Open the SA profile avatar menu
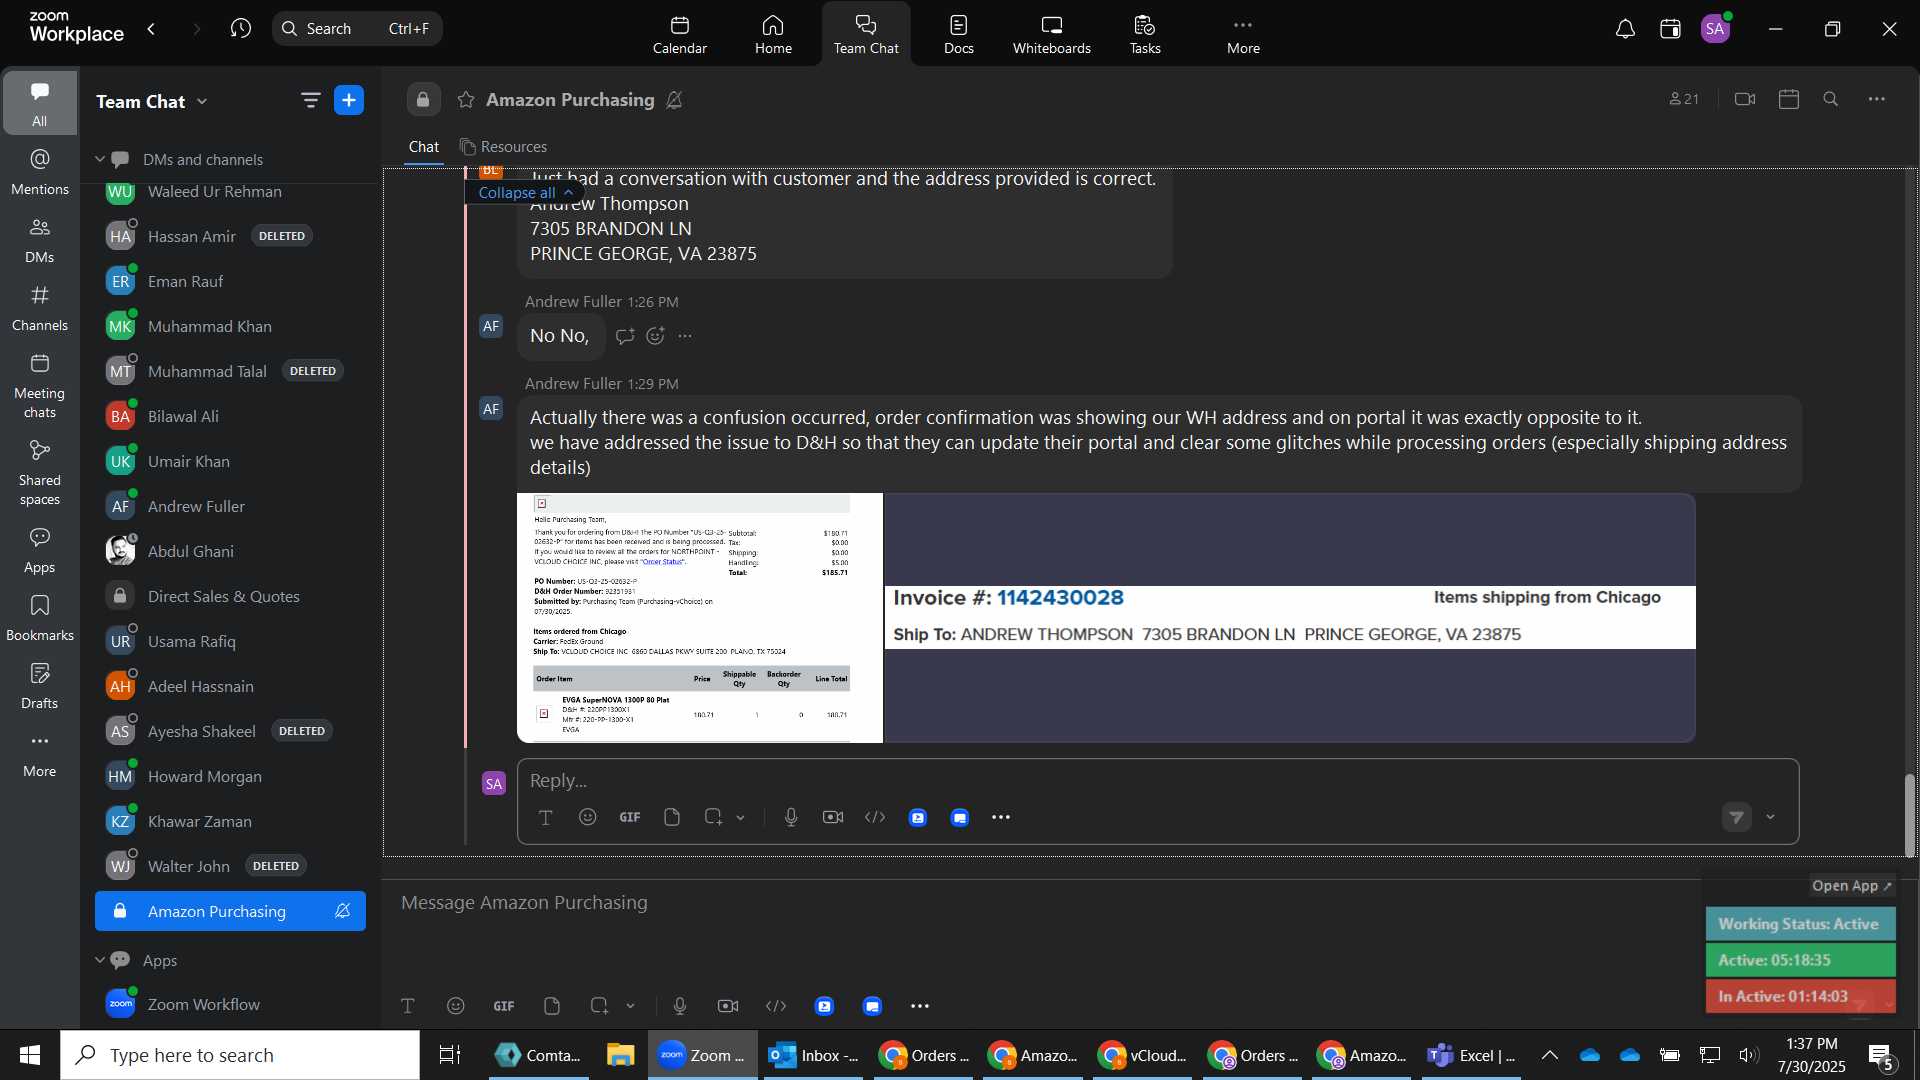The width and height of the screenshot is (1920, 1080). pyautogui.click(x=1716, y=29)
